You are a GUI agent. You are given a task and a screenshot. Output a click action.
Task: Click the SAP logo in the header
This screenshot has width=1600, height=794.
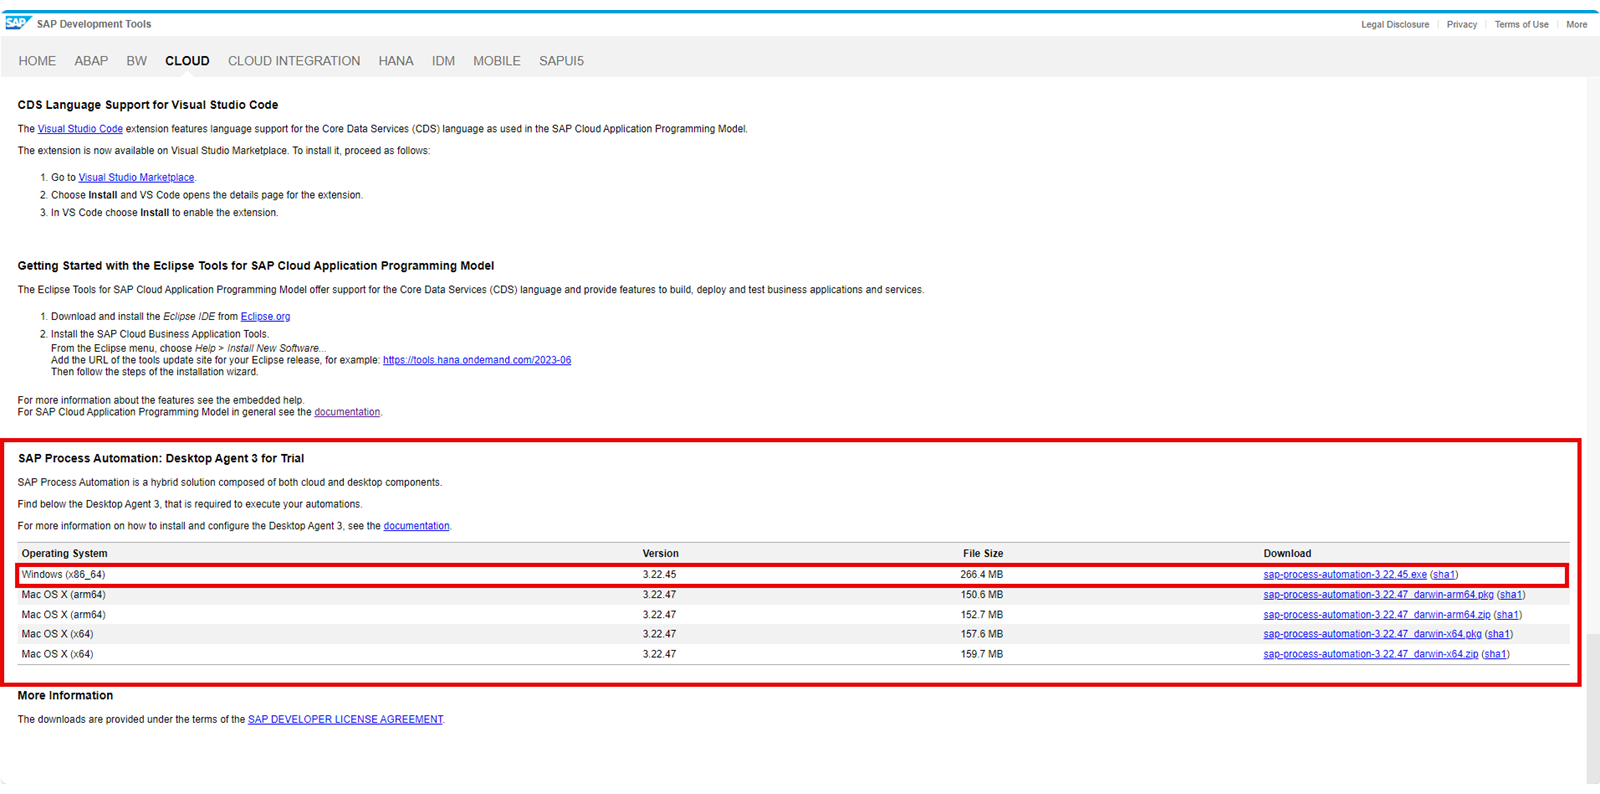18,23
